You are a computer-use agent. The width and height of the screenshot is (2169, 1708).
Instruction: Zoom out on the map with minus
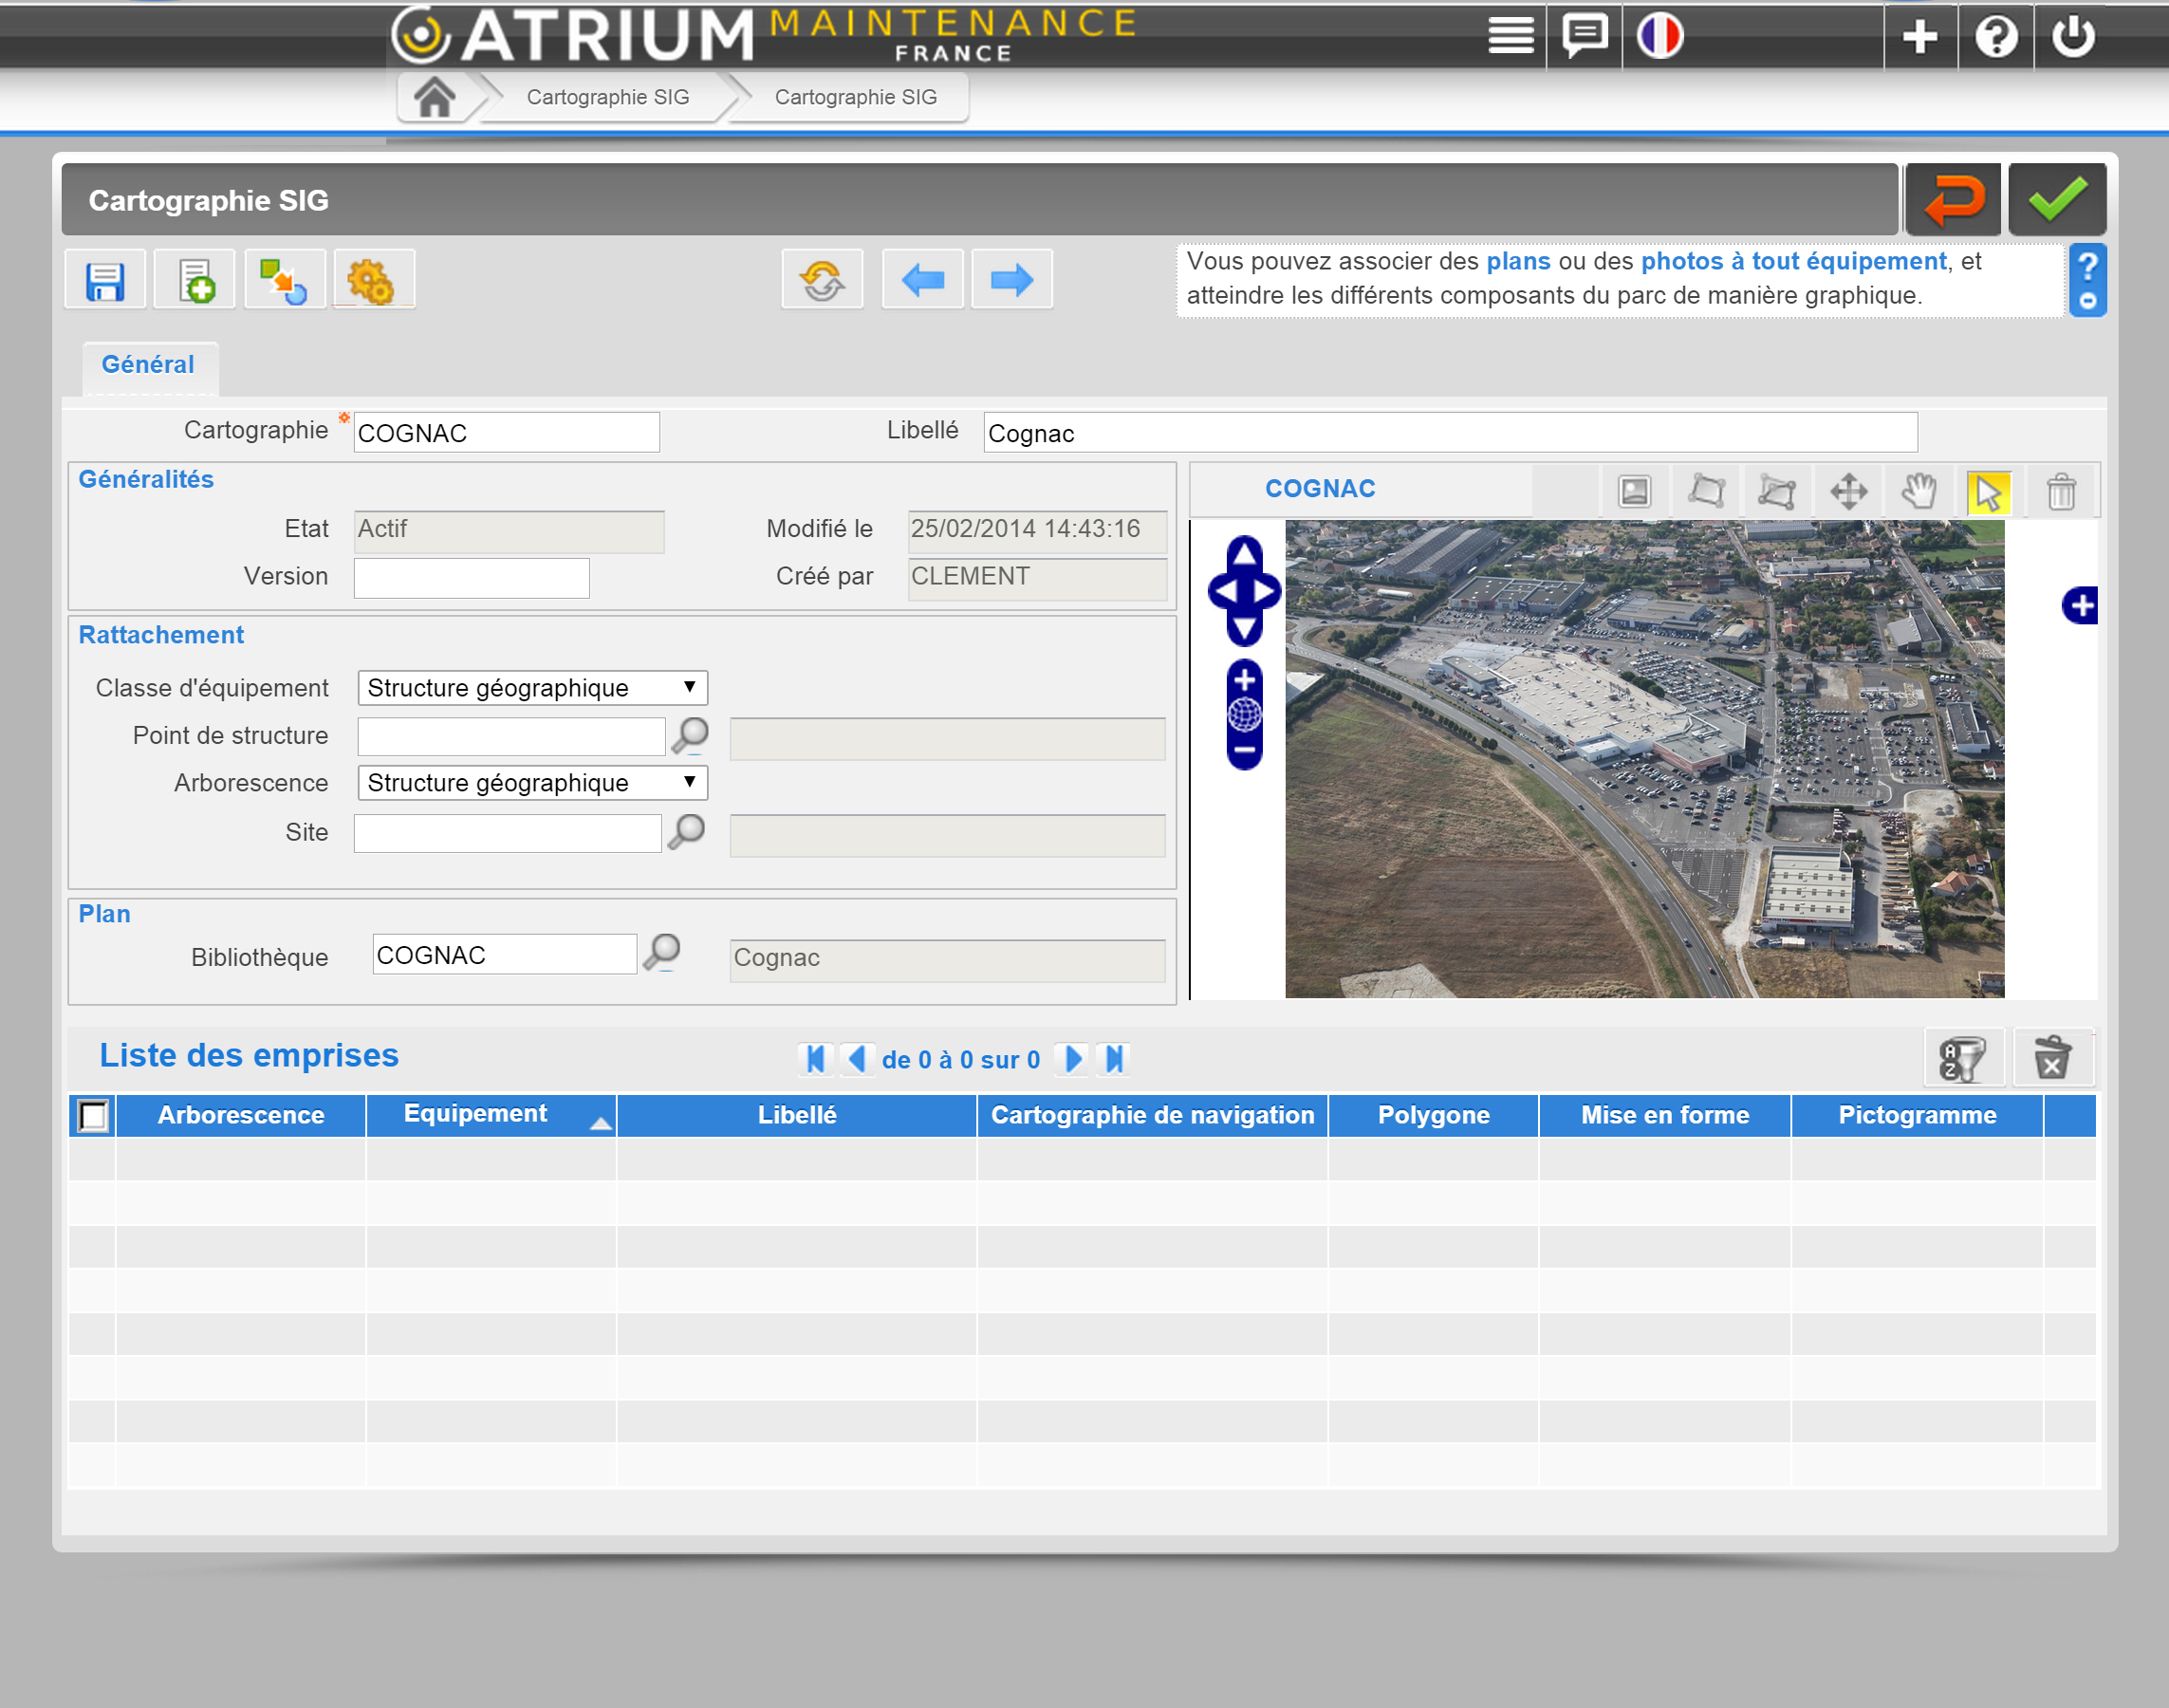(1244, 749)
